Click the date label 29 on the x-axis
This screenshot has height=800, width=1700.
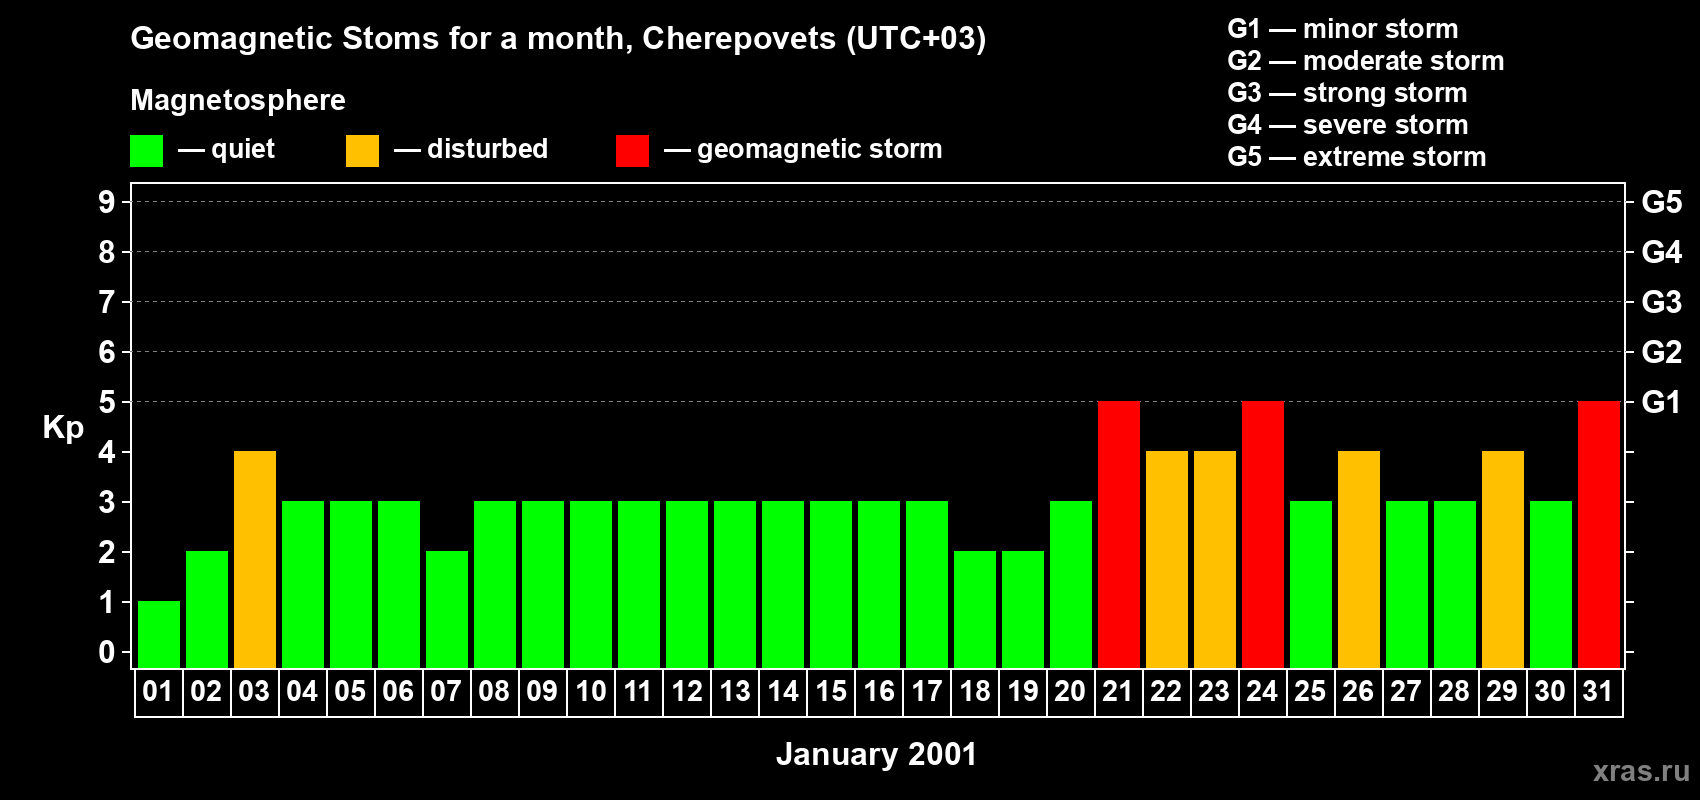[1502, 692]
